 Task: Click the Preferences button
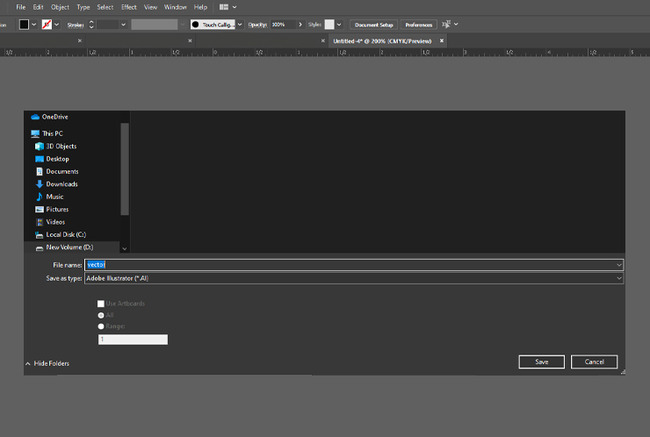(419, 25)
